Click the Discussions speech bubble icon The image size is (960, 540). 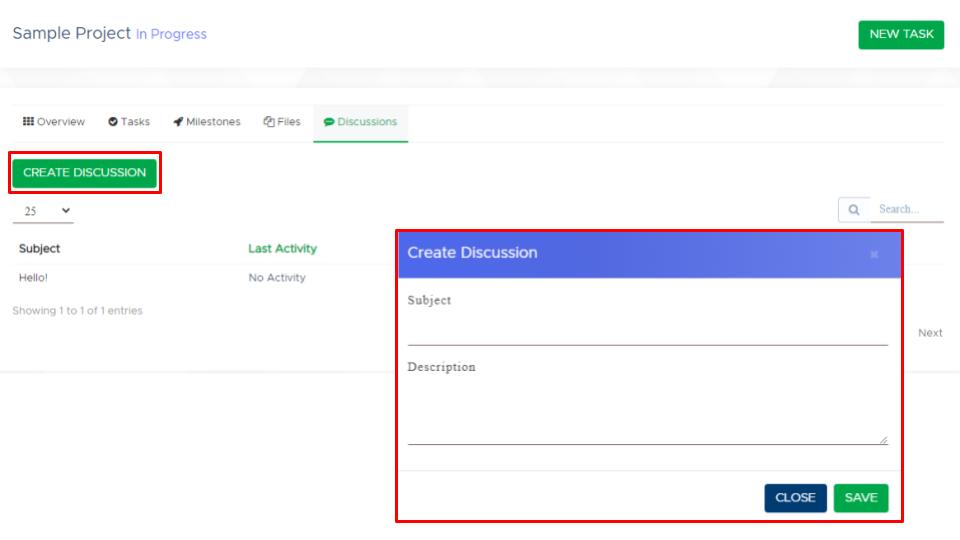329,122
